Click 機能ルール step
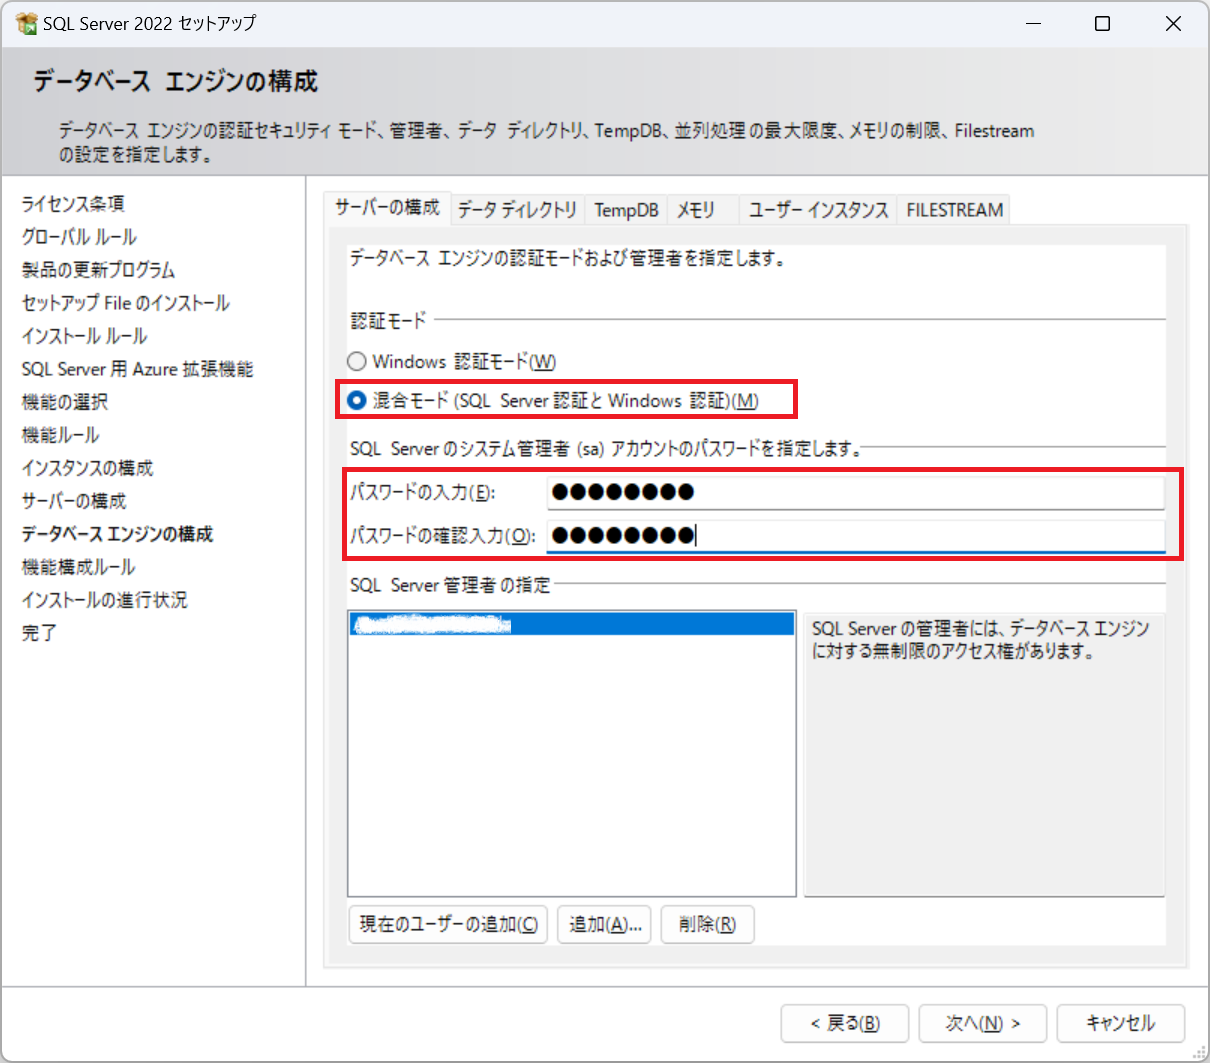This screenshot has width=1210, height=1063. click(x=60, y=435)
